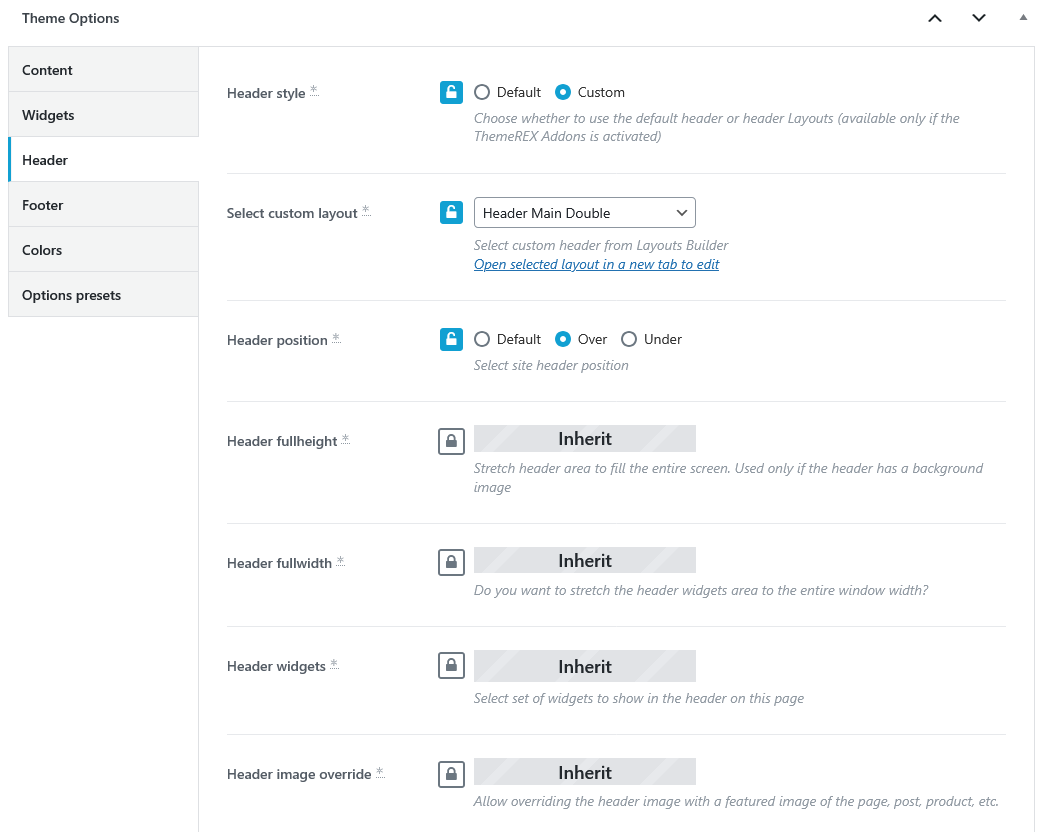
Task: Click the Inherit field for Header widgets
Action: click(585, 666)
